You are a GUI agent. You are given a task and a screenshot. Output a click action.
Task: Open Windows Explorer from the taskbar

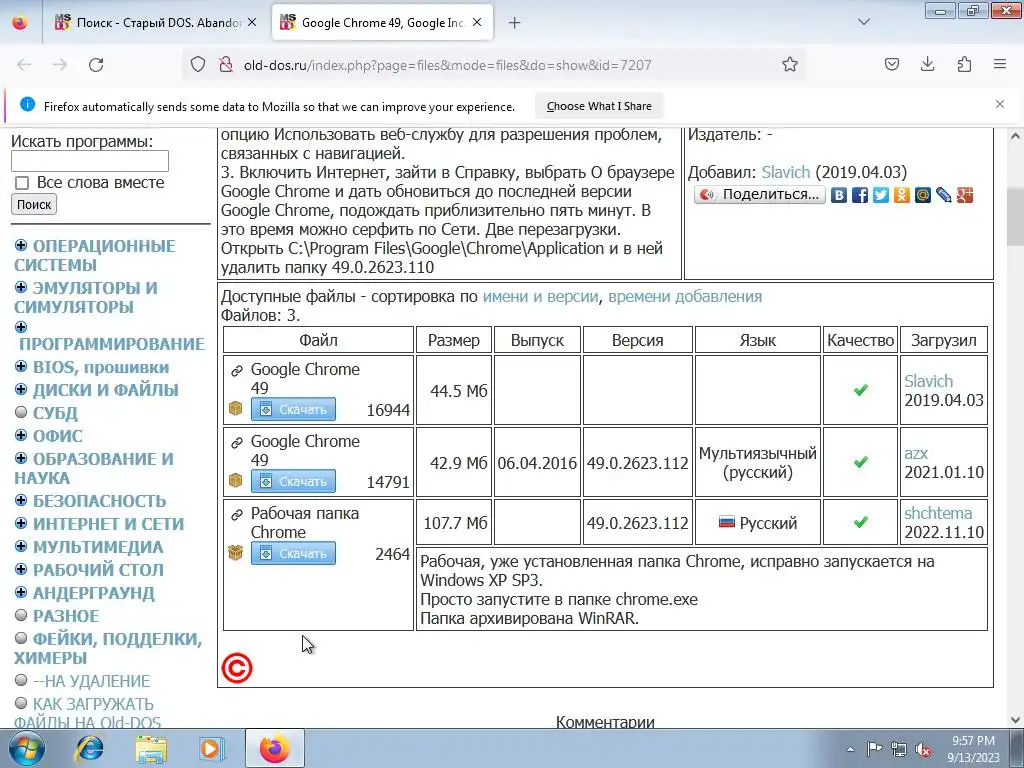point(151,748)
